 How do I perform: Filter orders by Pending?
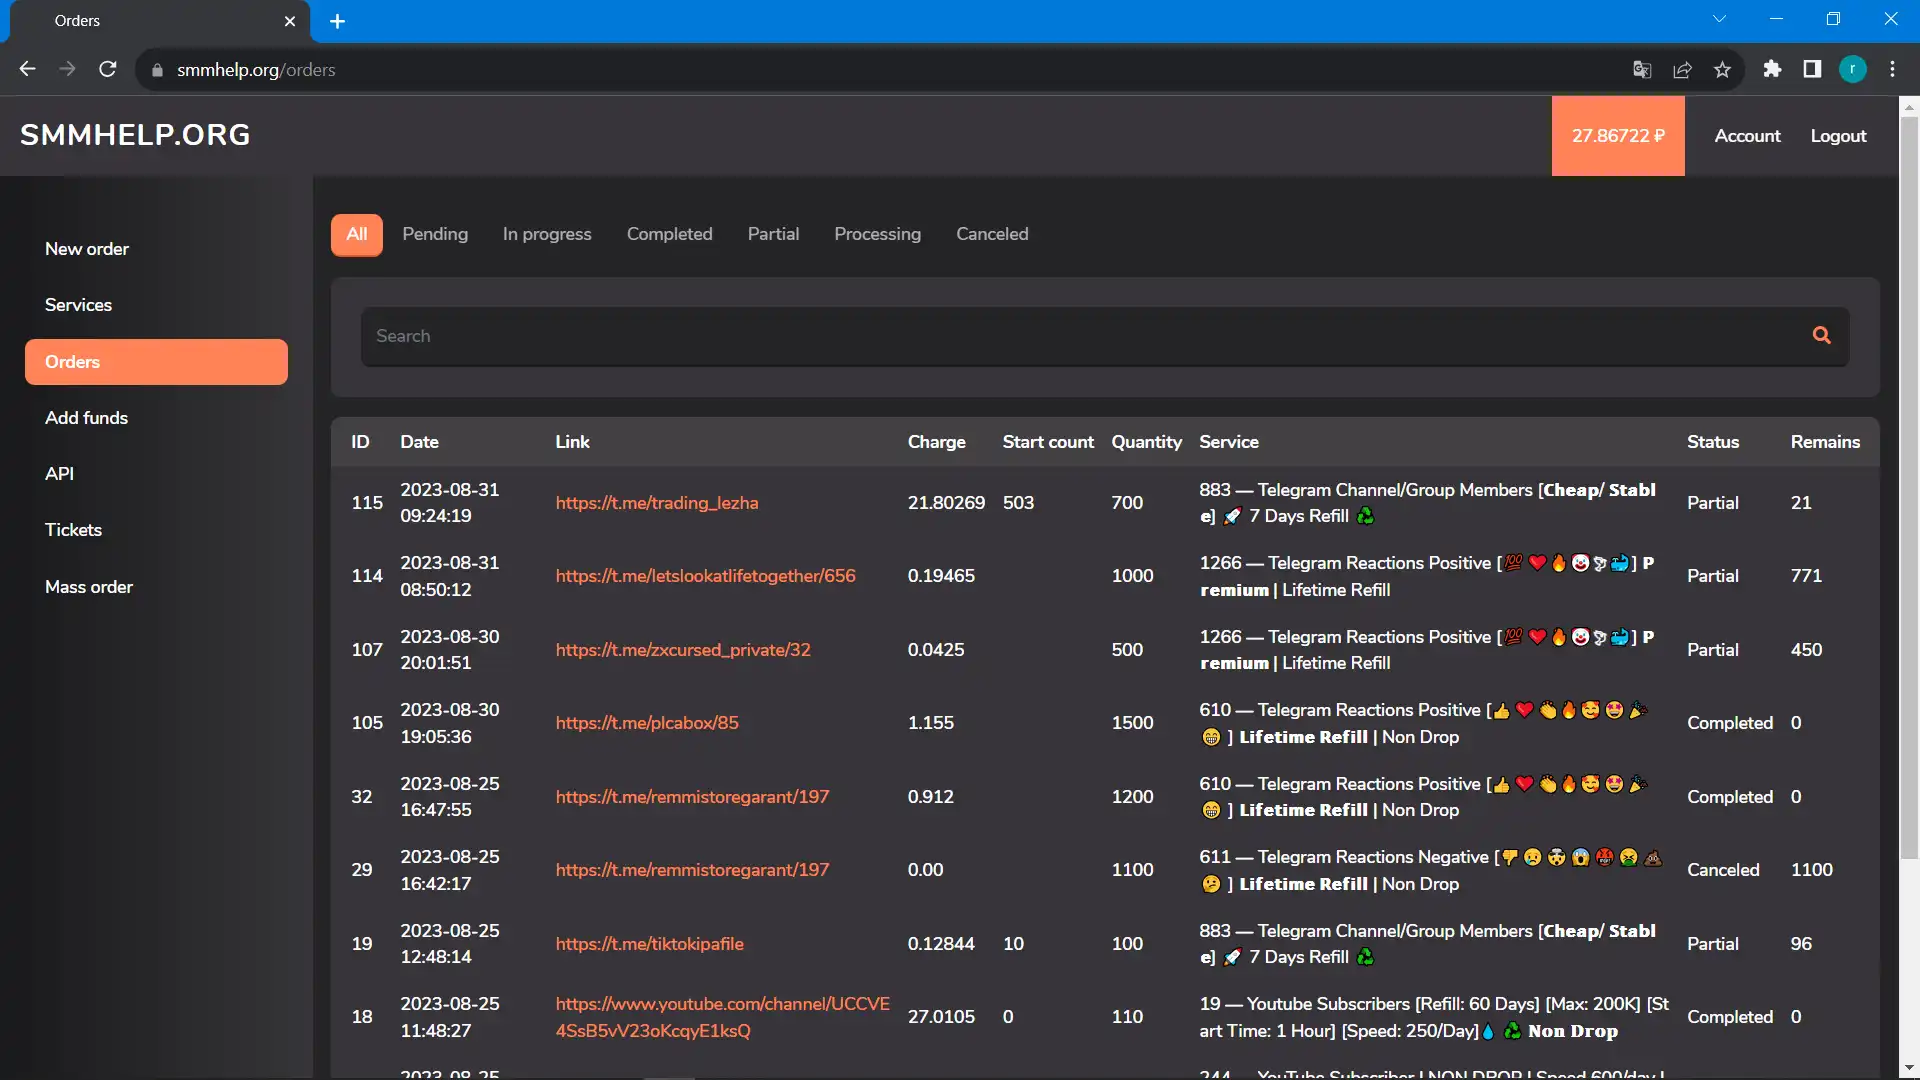pyautogui.click(x=435, y=234)
